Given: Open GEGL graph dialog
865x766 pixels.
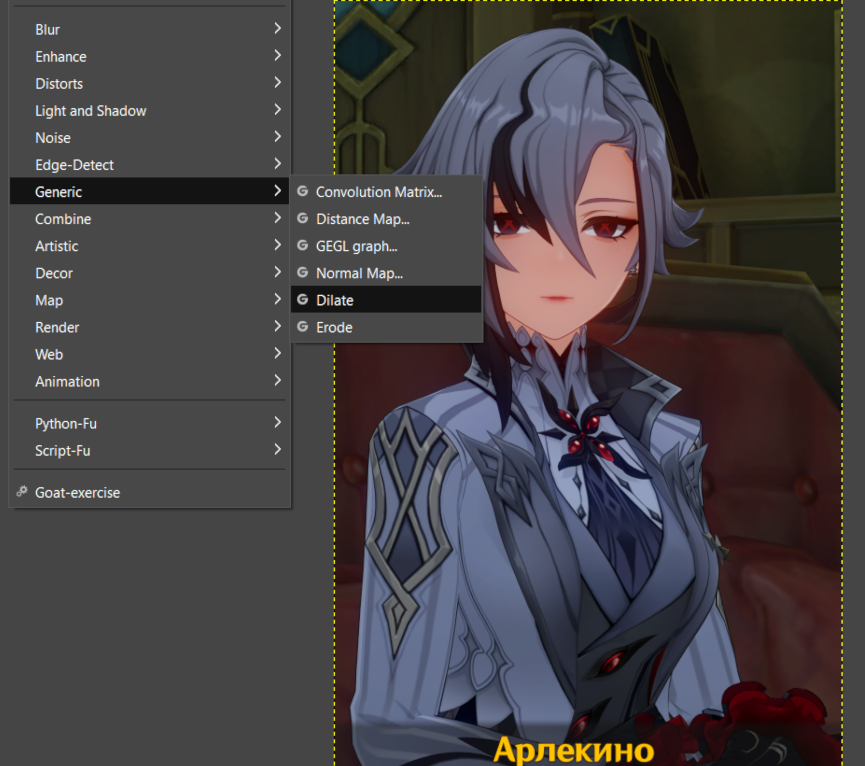Looking at the screenshot, I should pyautogui.click(x=386, y=245).
